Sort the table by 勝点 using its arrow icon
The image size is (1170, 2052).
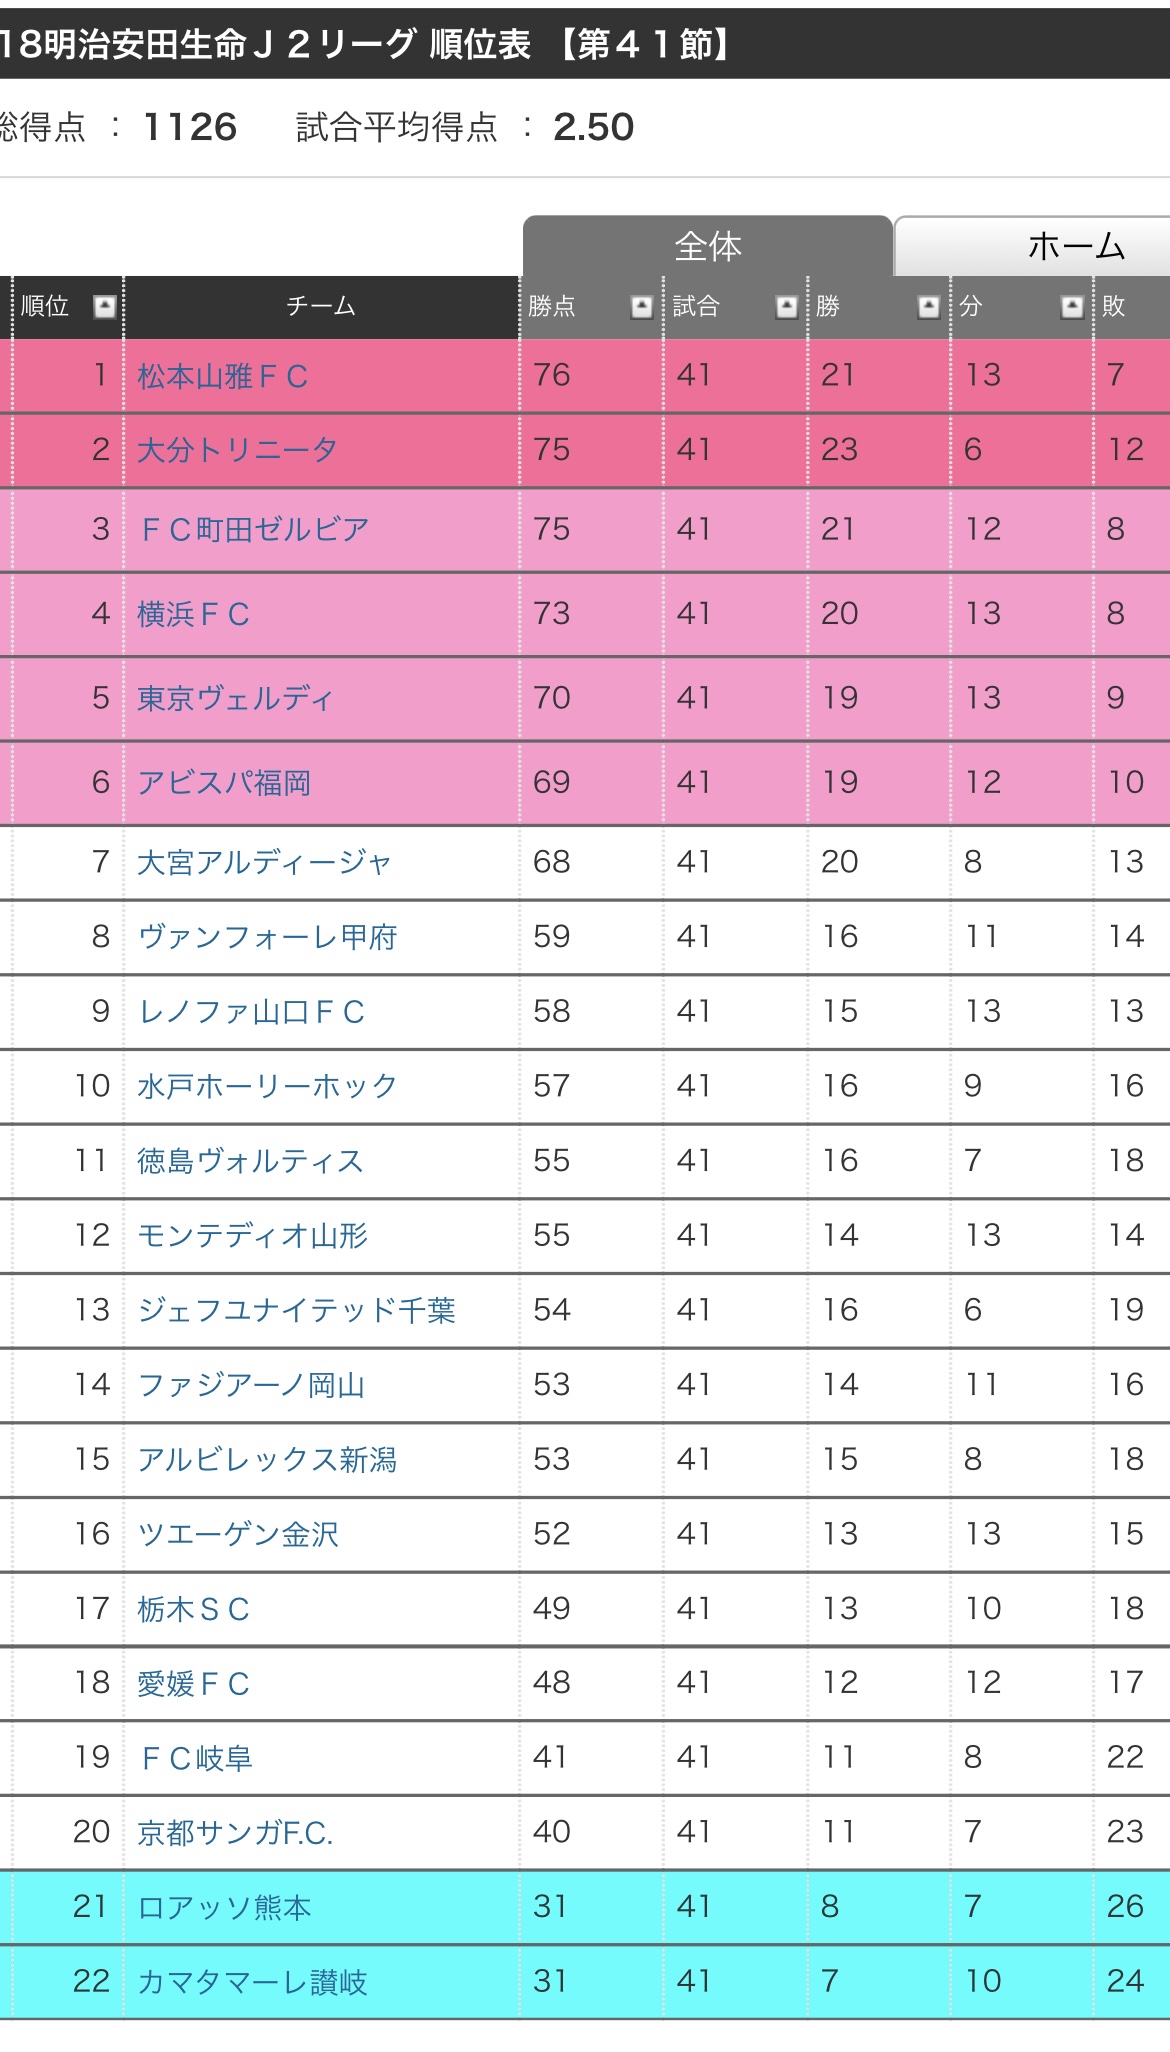point(642,307)
